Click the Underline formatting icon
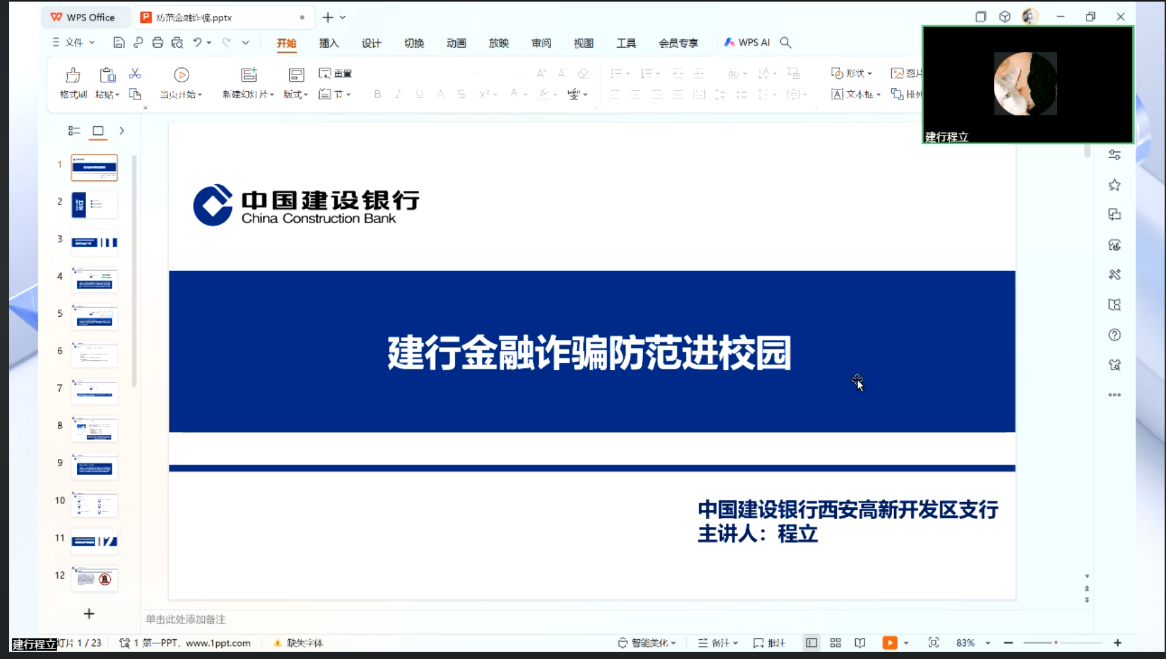The height and width of the screenshot is (659, 1166). [419, 94]
